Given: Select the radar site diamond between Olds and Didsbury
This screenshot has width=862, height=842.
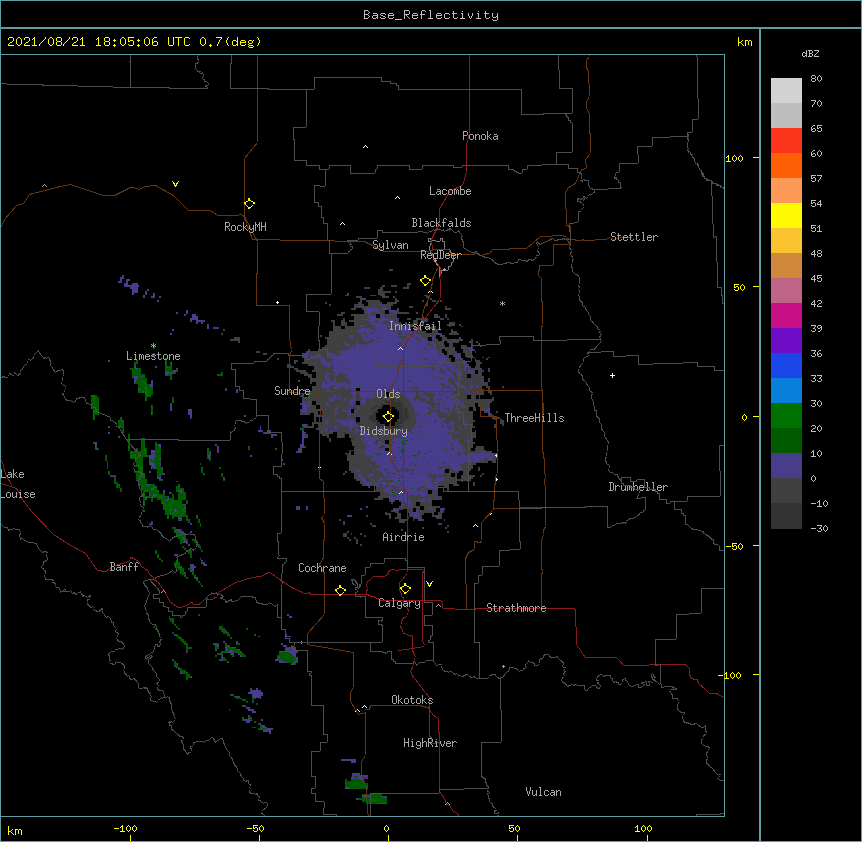Looking at the screenshot, I should [388, 416].
